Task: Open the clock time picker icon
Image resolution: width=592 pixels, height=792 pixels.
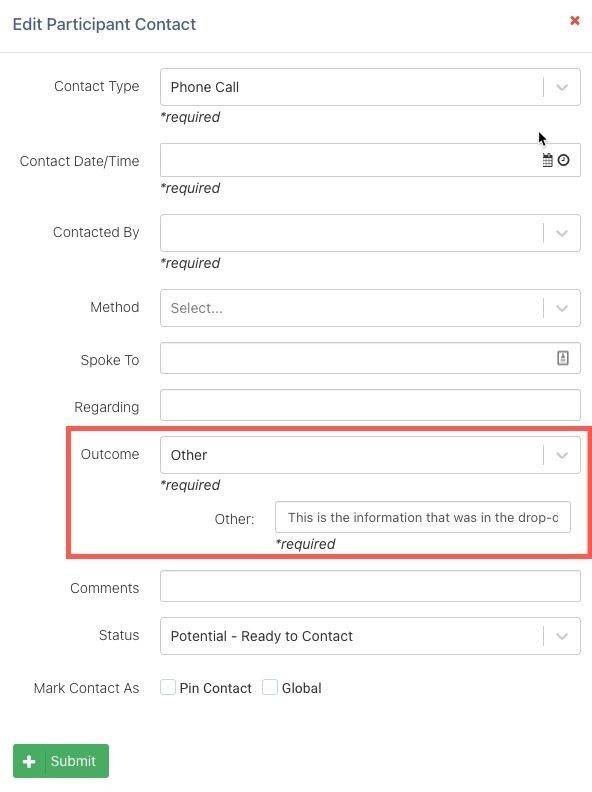Action: pyautogui.click(x=563, y=160)
